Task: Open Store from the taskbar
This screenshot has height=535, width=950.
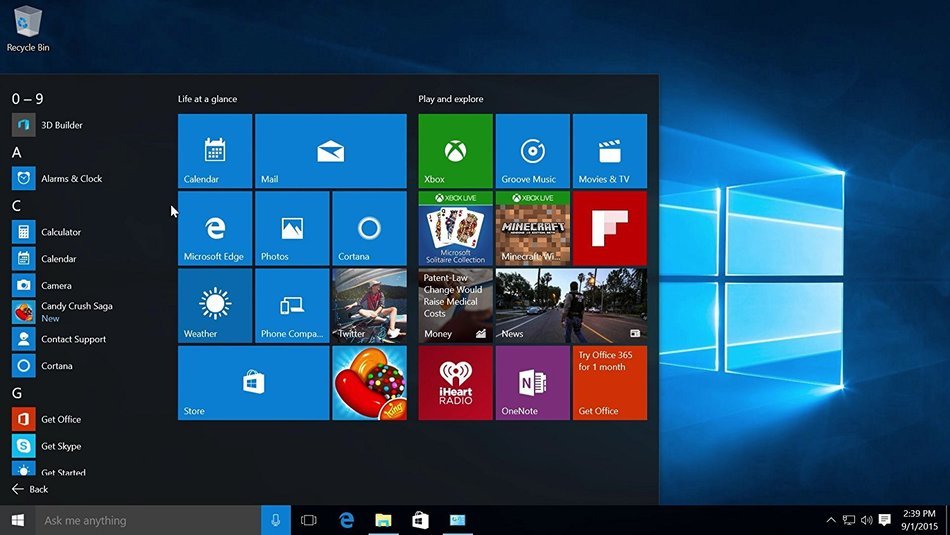Action: 420,520
